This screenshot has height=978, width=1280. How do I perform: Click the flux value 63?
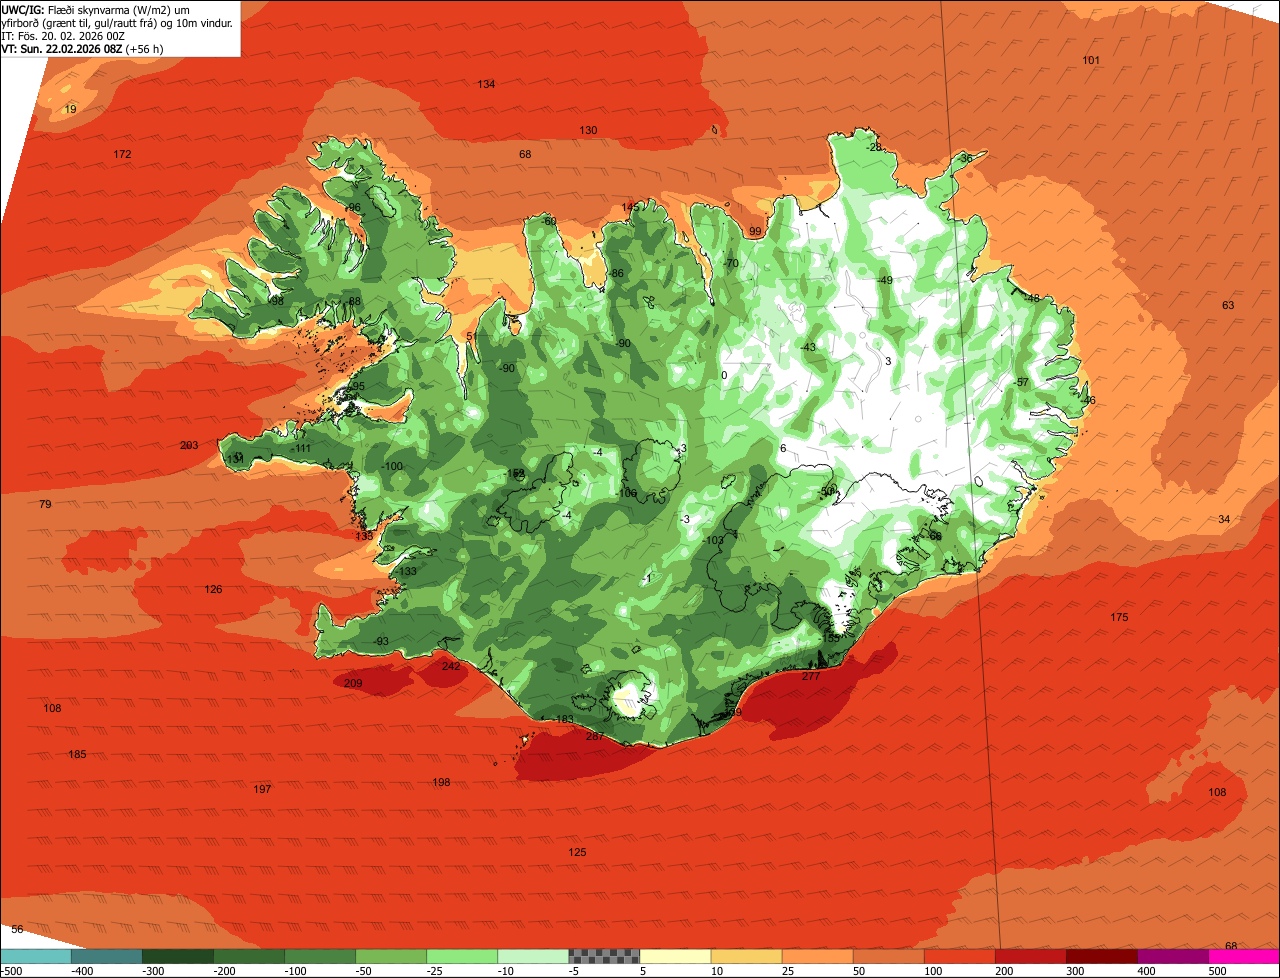[1228, 305]
